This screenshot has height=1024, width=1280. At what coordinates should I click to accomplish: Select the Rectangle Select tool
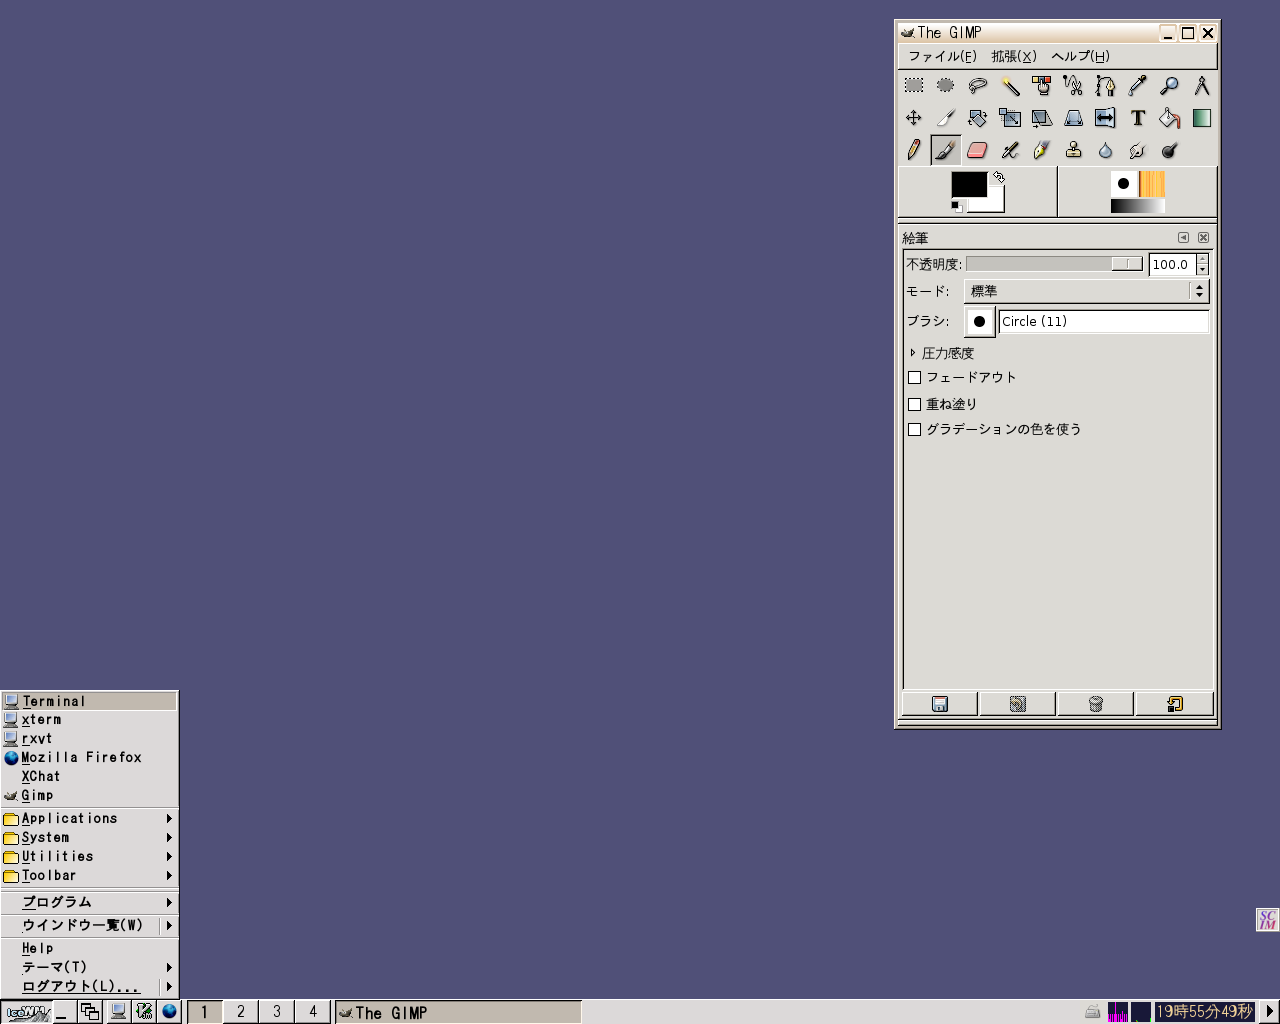coord(914,86)
